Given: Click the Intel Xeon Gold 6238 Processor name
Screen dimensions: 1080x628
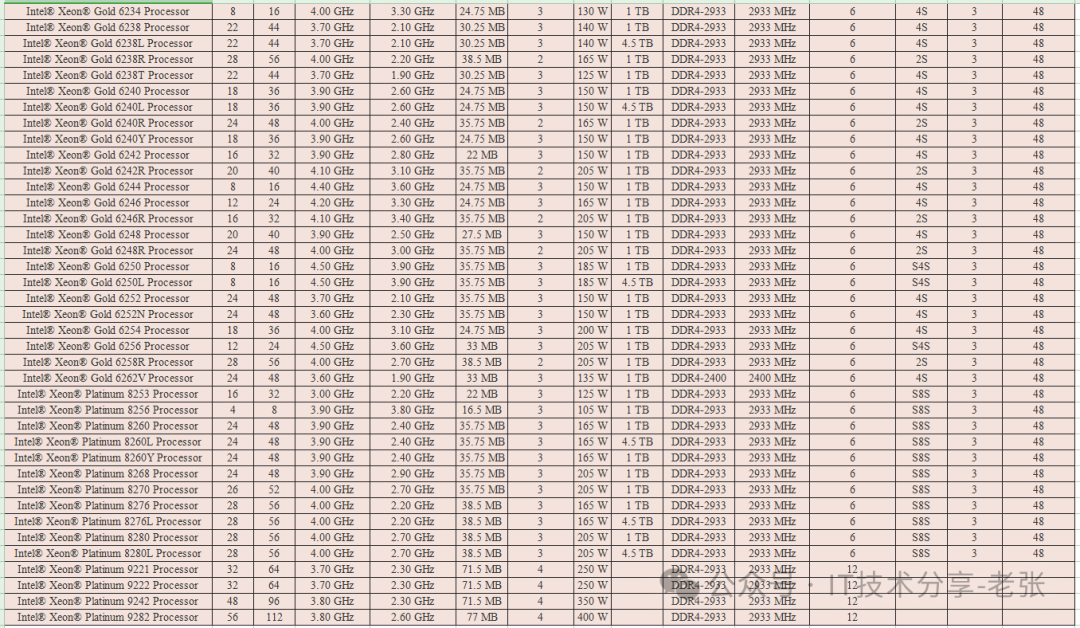Looking at the screenshot, I should pos(107,28).
